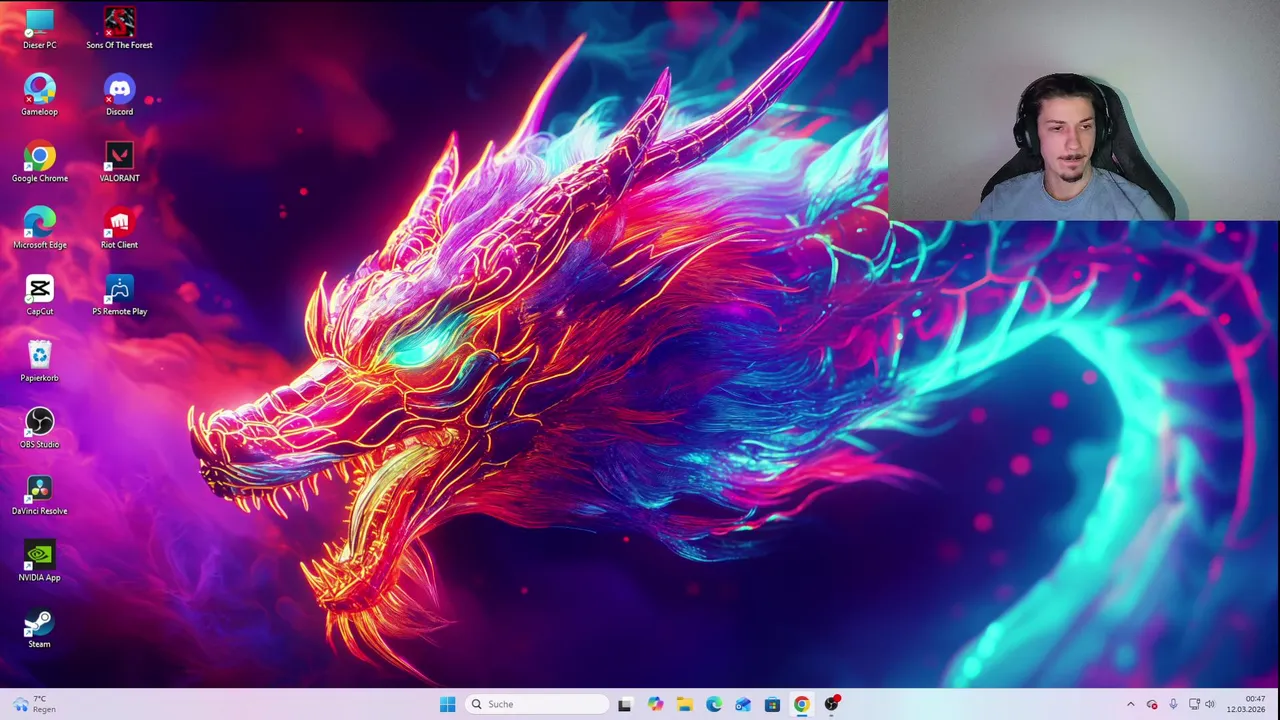Switch to Chrome in the taskbar
1280x720 pixels.
[x=802, y=704]
